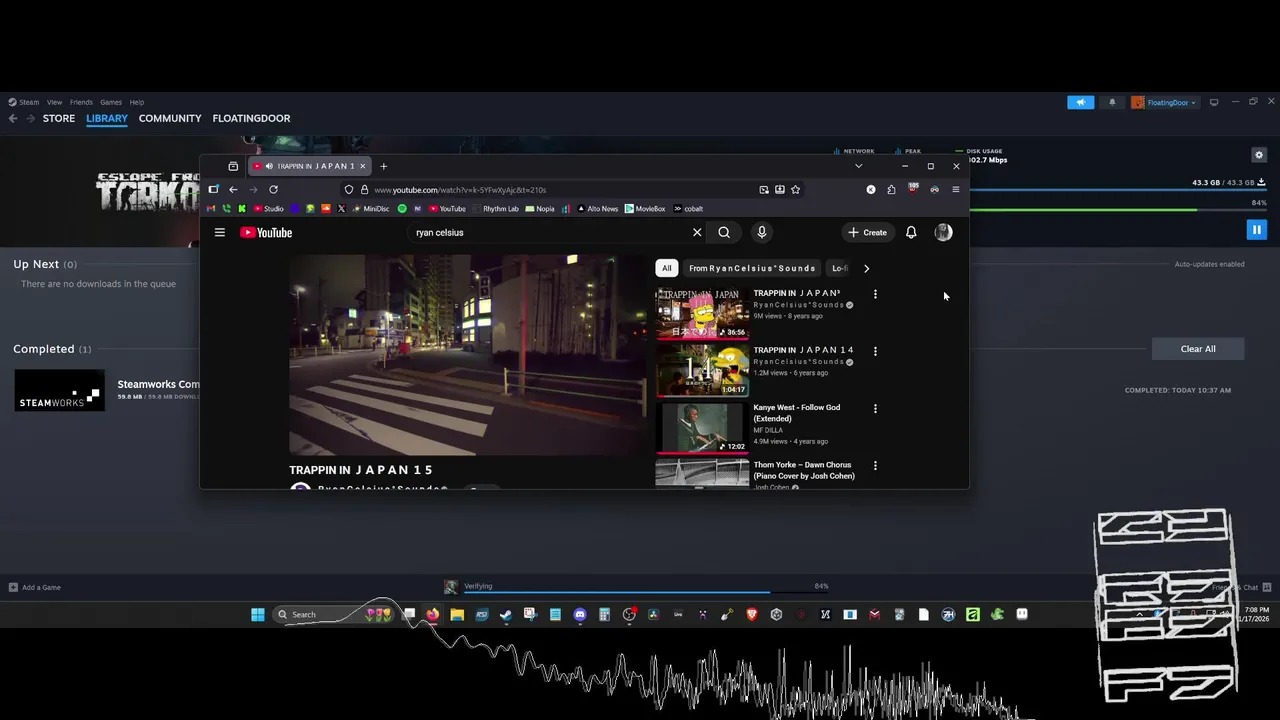Open the YouTube account avatar menu

pyautogui.click(x=943, y=232)
